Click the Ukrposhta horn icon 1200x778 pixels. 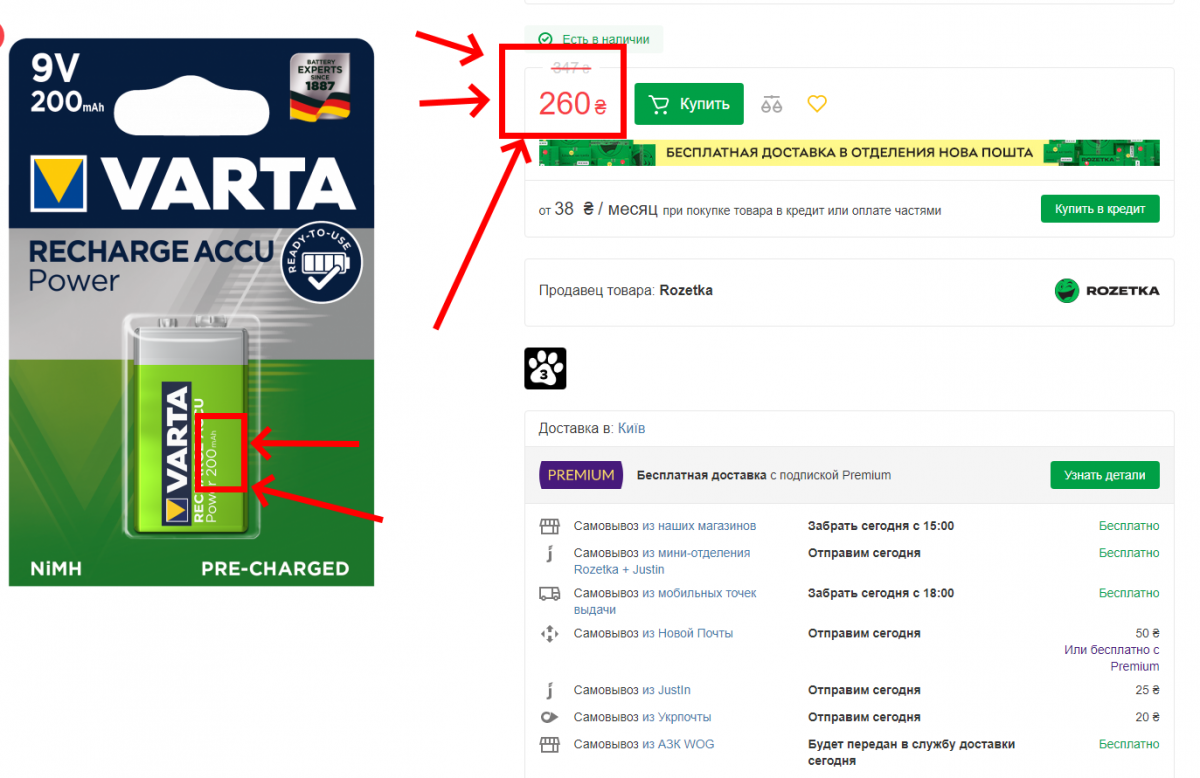pyautogui.click(x=549, y=717)
